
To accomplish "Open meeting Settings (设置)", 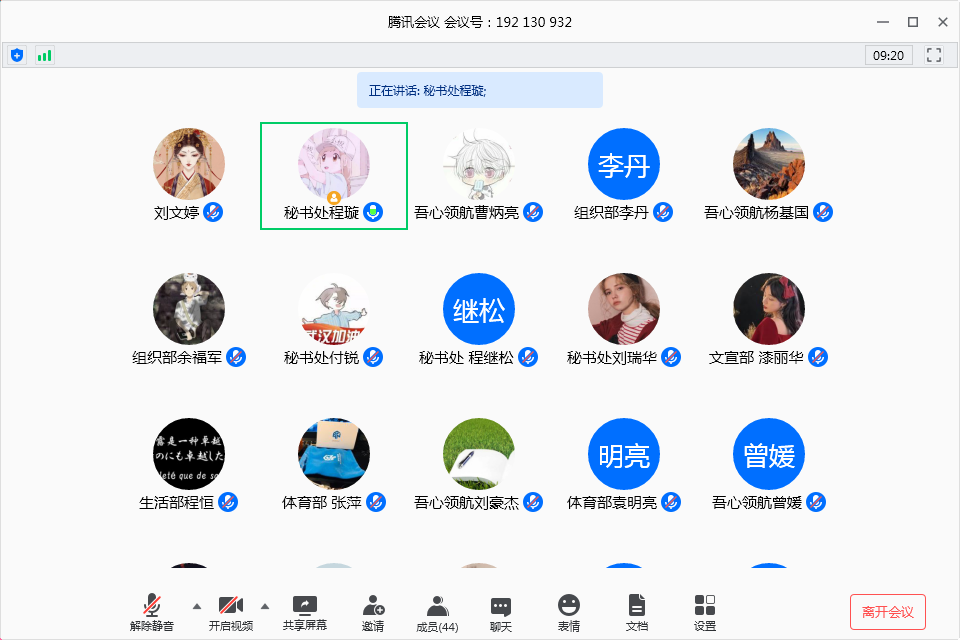I will [x=704, y=612].
